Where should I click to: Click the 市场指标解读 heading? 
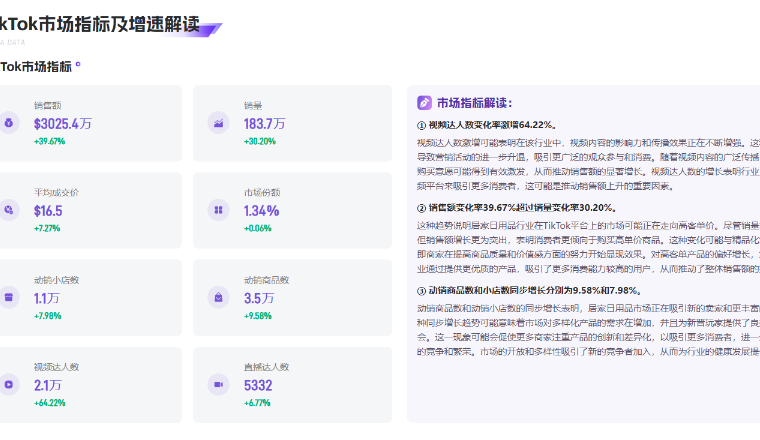pos(475,103)
